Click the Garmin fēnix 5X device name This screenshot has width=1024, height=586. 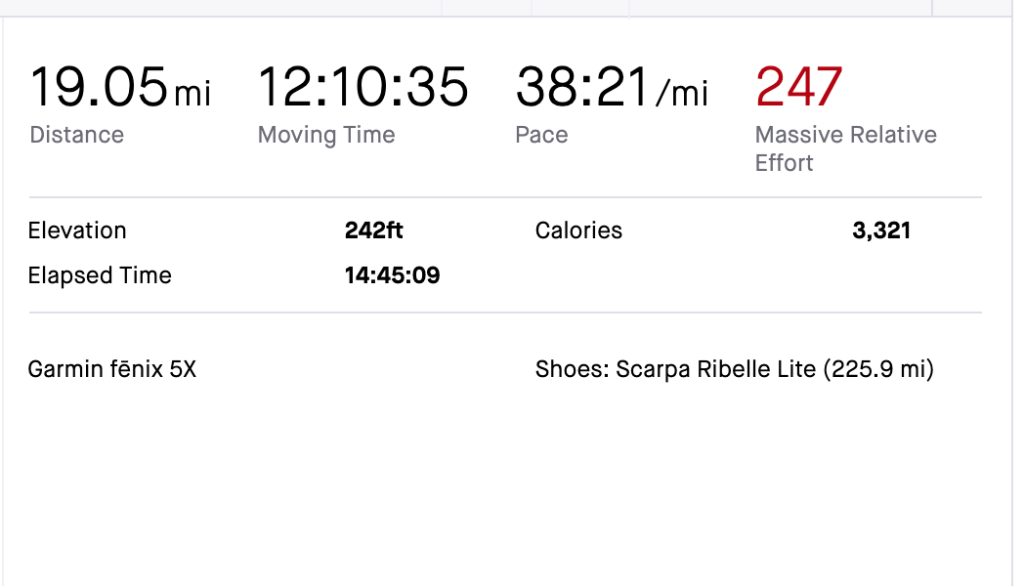[x=112, y=370]
